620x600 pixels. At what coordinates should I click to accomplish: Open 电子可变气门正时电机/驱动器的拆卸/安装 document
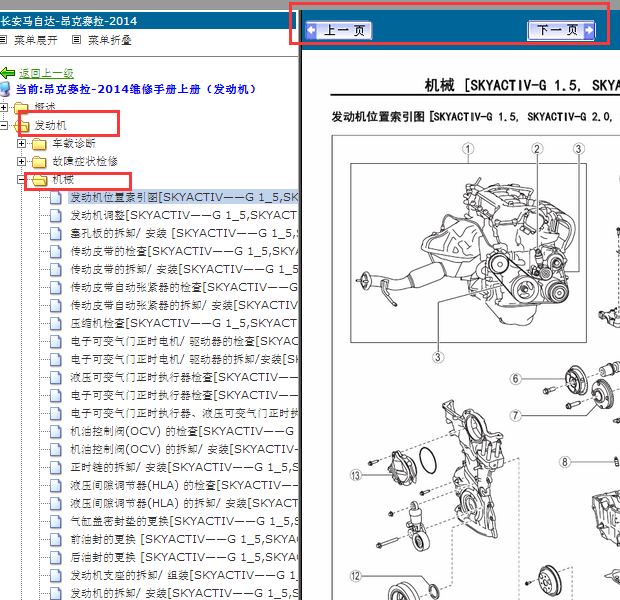click(184, 359)
